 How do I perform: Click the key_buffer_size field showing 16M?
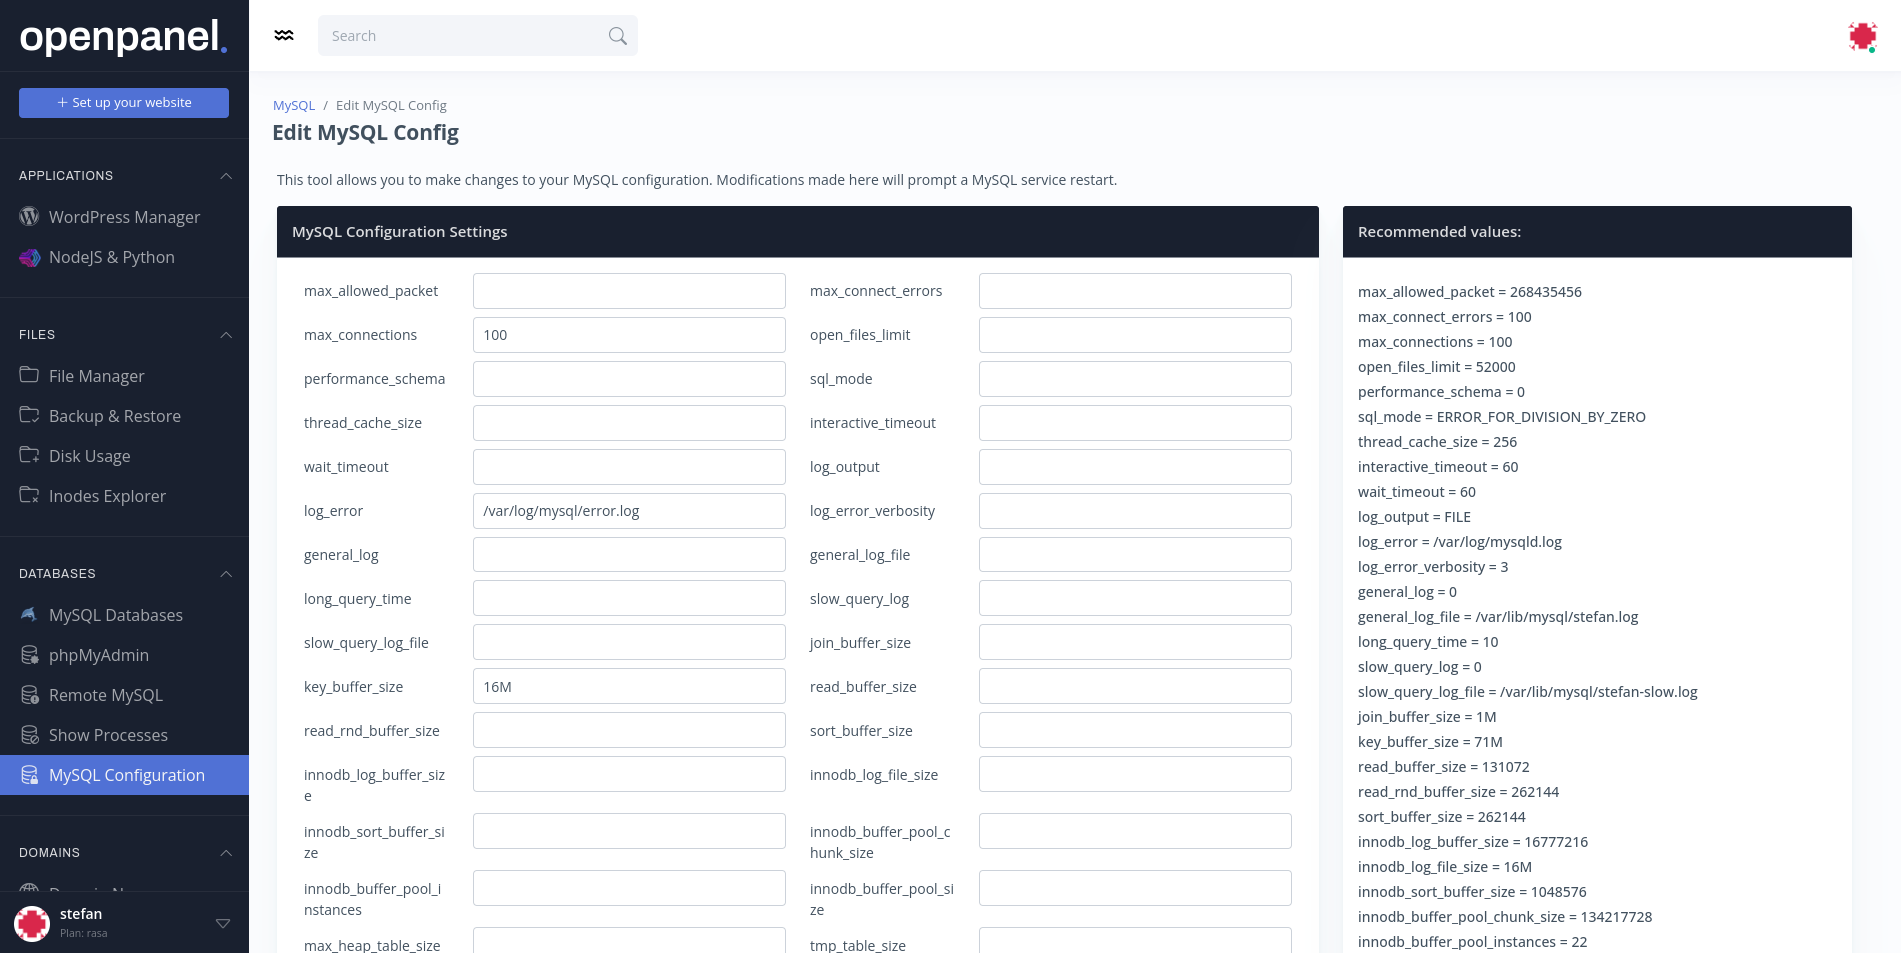pos(629,687)
